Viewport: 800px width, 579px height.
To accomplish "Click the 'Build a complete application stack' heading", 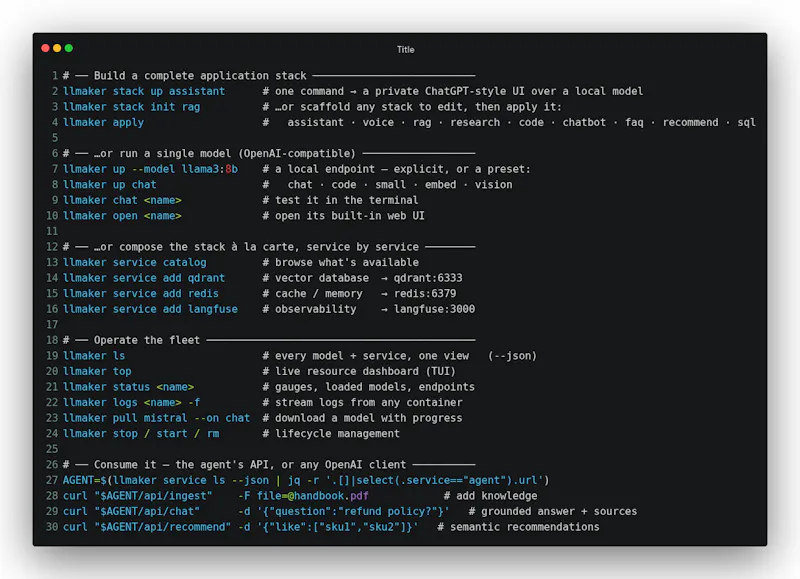I will [x=200, y=75].
